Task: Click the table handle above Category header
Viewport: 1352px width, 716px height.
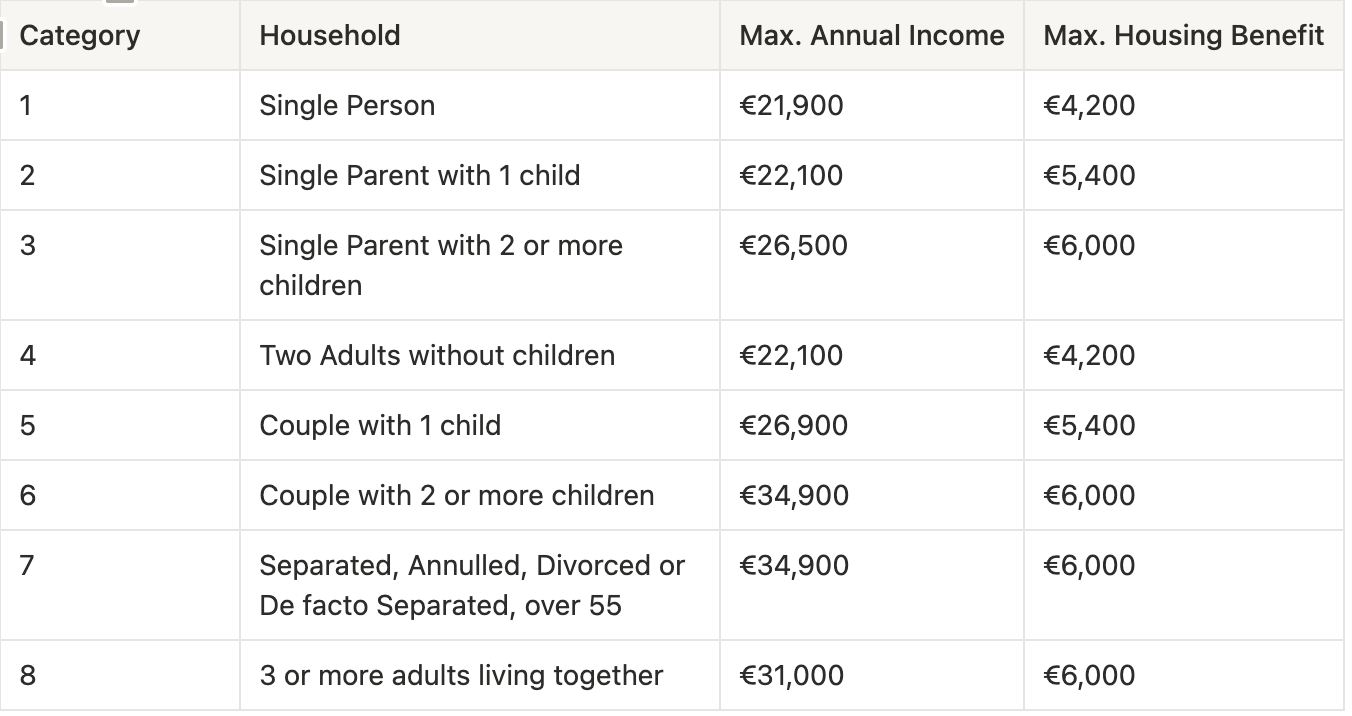Action: (120, 2)
